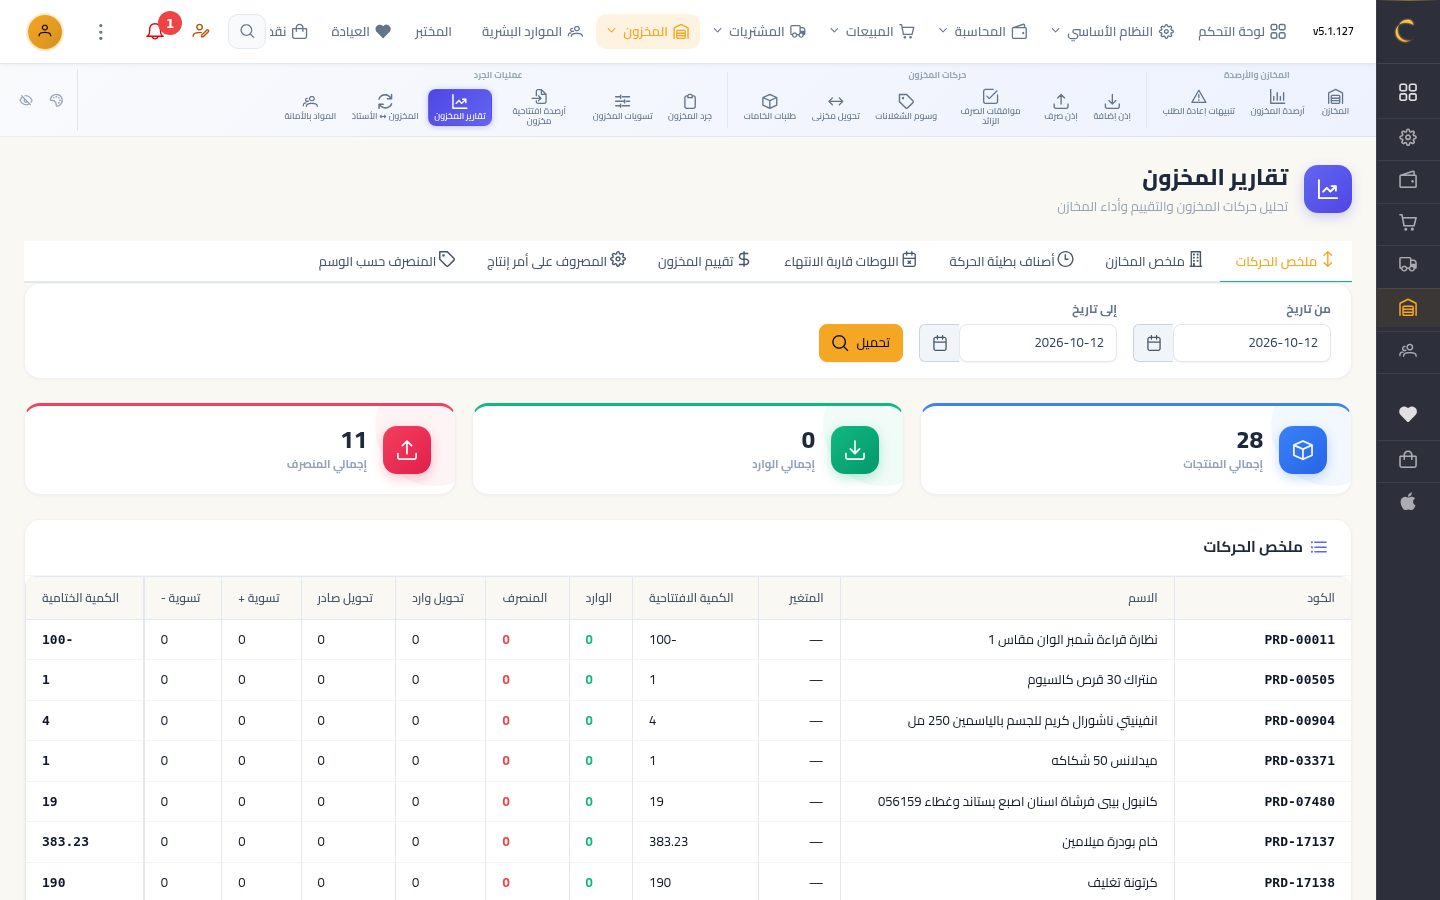
Task: Expand the النظام الأساسي core system dropdown
Action: [x=1112, y=32]
